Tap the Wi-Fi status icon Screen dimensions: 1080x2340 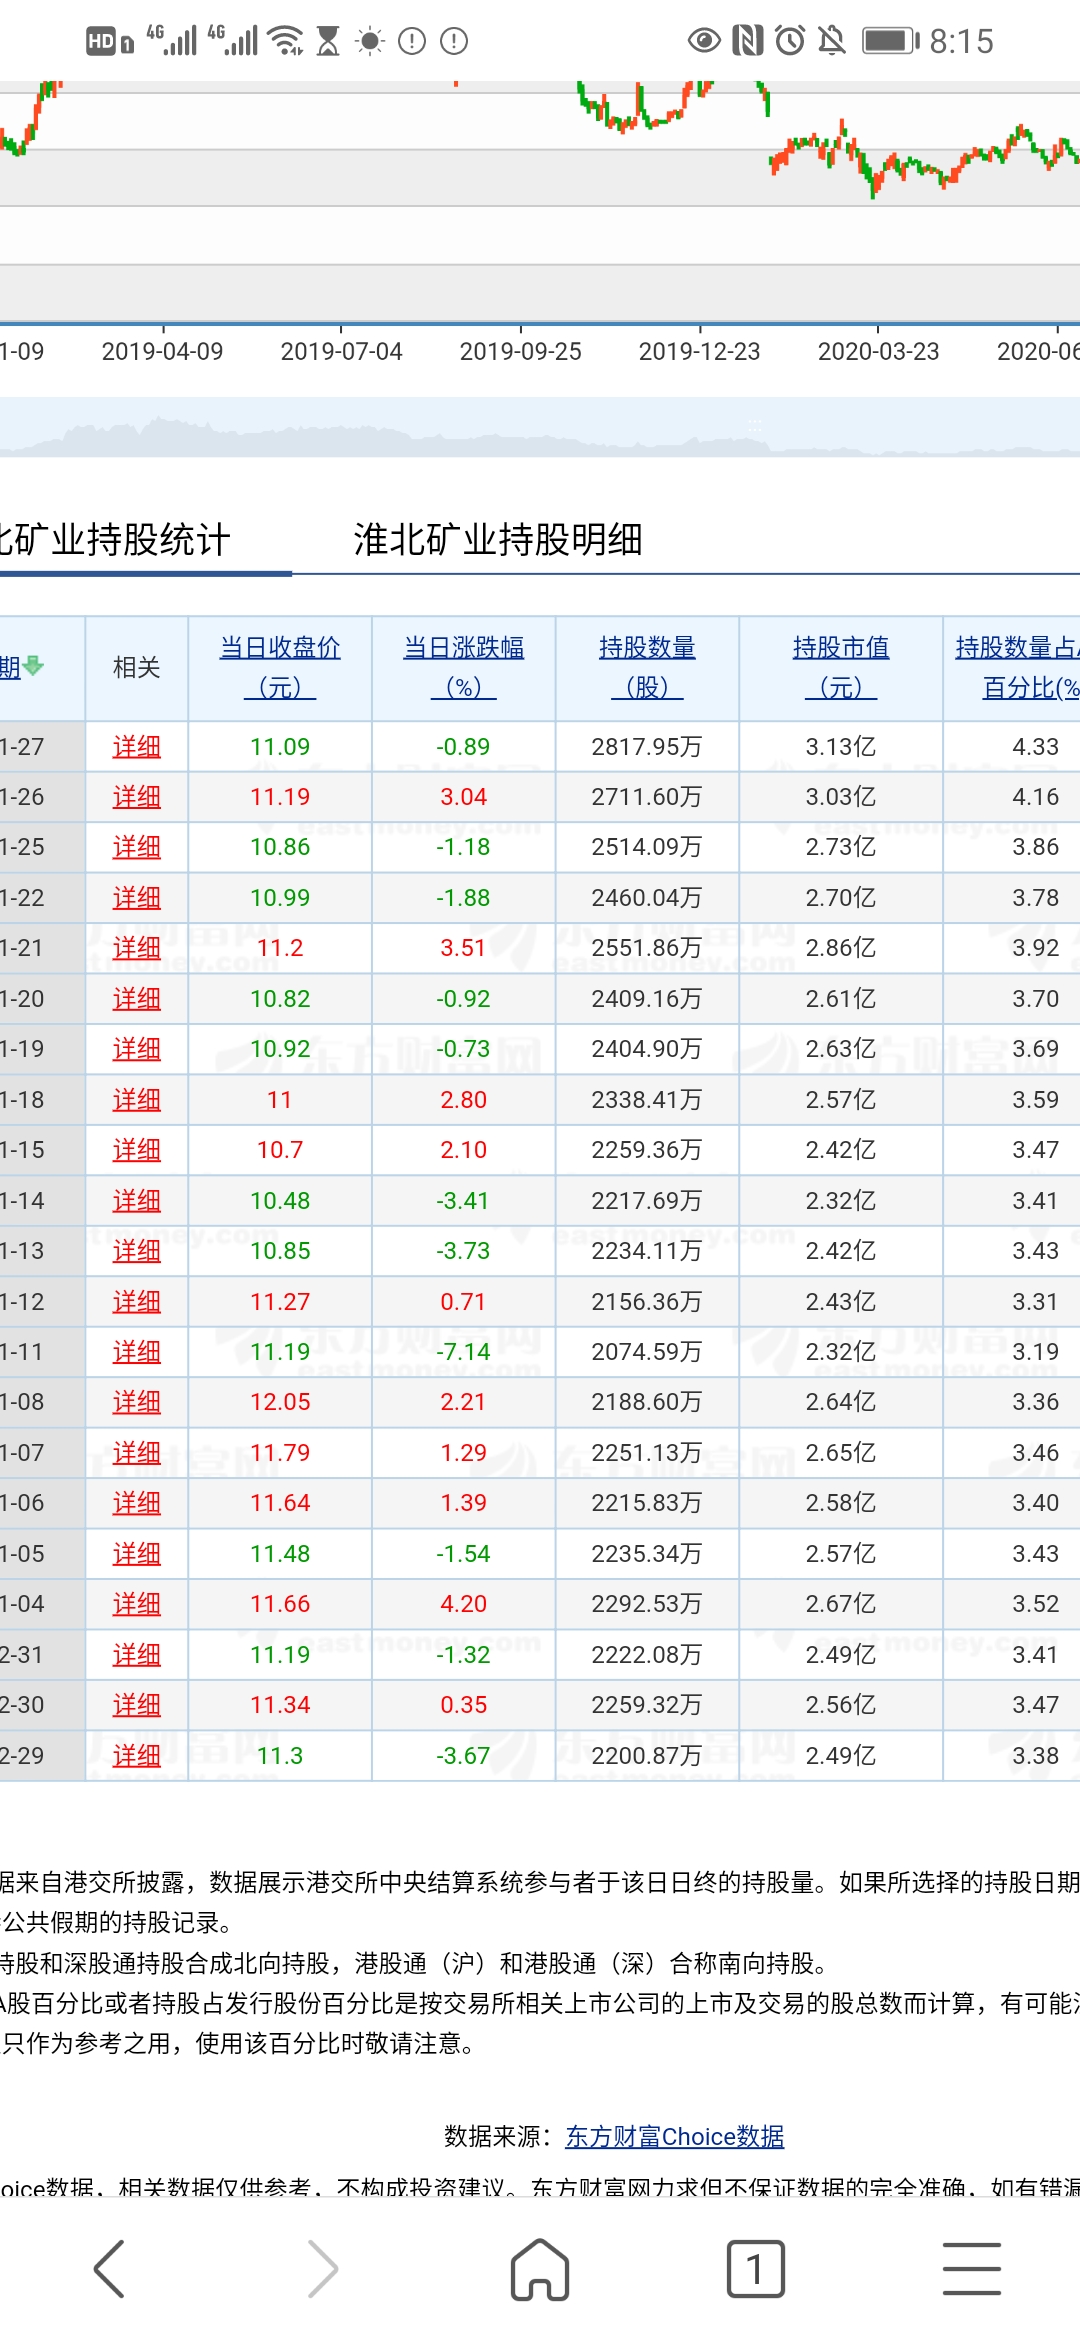288,41
